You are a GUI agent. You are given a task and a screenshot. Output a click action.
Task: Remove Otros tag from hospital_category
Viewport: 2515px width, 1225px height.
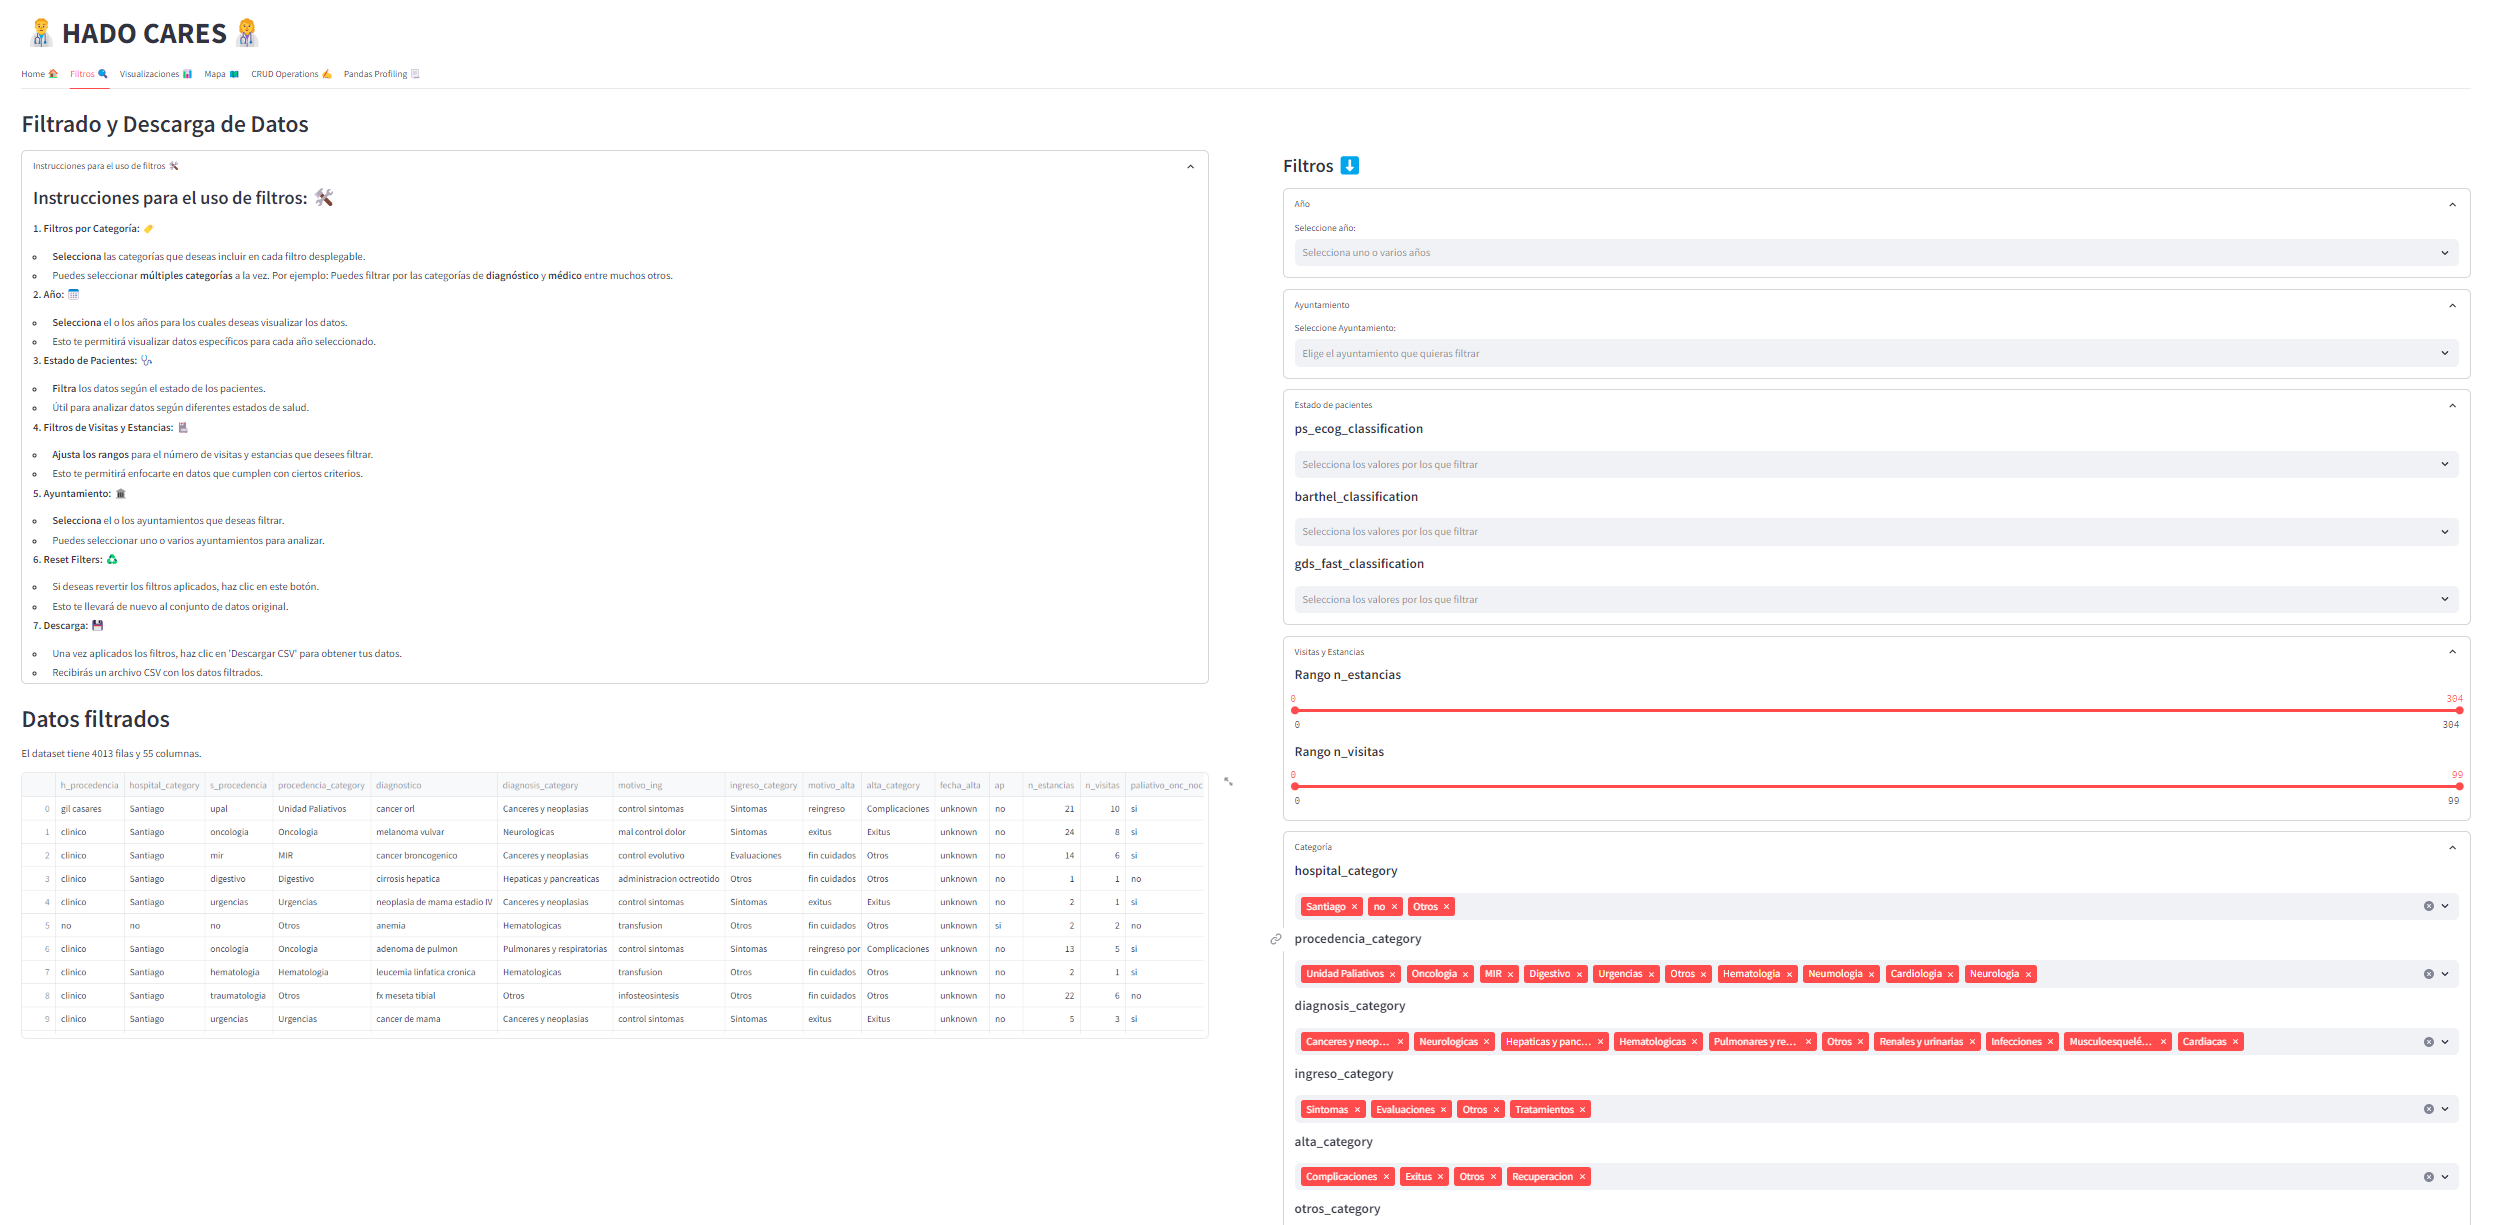1446,907
